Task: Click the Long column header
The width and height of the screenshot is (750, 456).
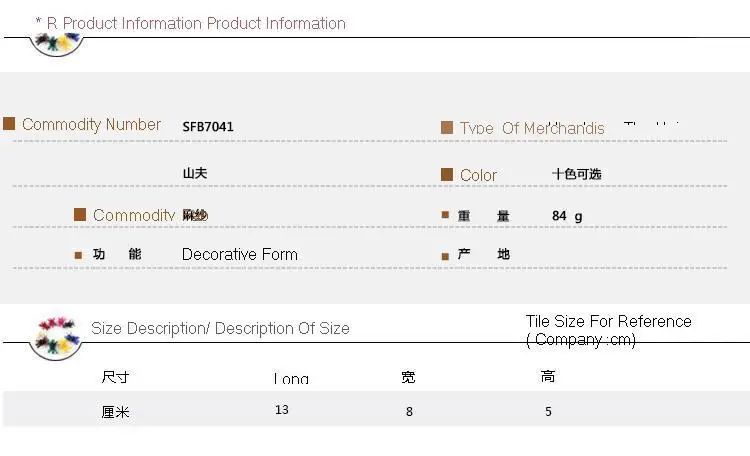Action: pos(291,378)
